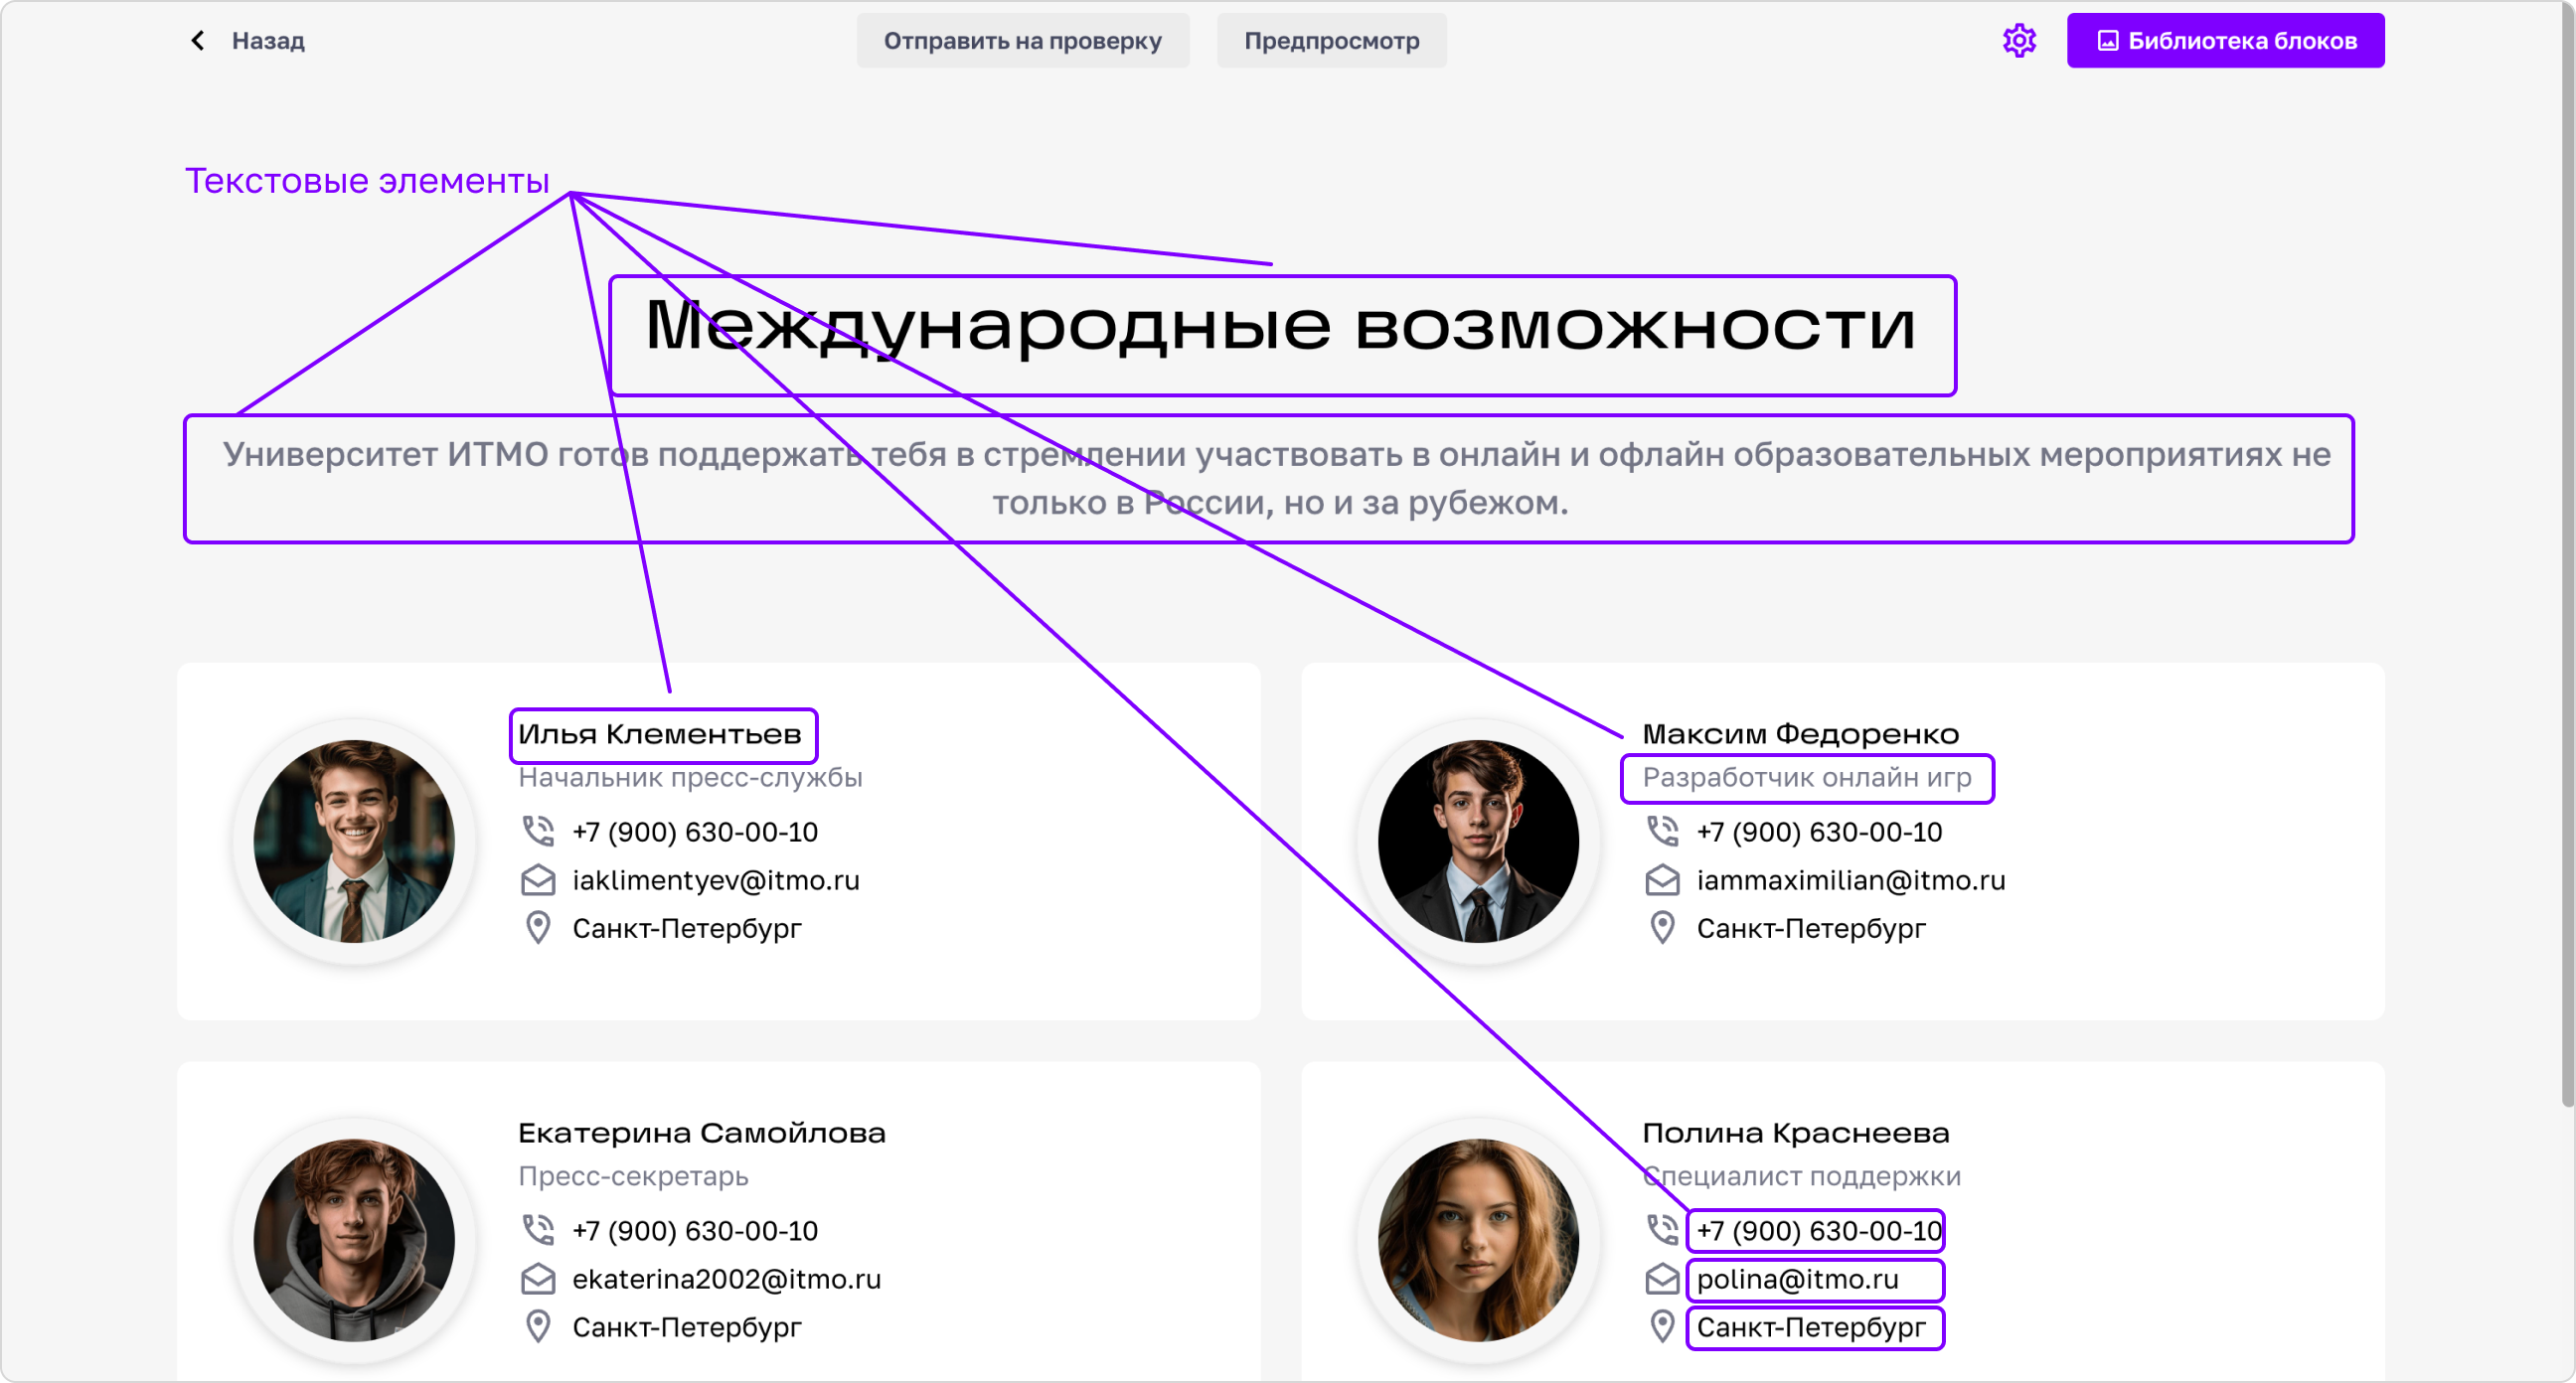2576x1383 pixels.
Task: Click the back arrow chevron icon
Action: 198,40
